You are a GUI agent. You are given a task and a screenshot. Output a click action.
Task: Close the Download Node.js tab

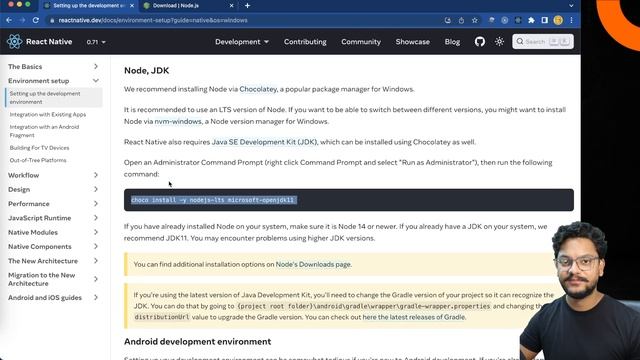(231, 6)
